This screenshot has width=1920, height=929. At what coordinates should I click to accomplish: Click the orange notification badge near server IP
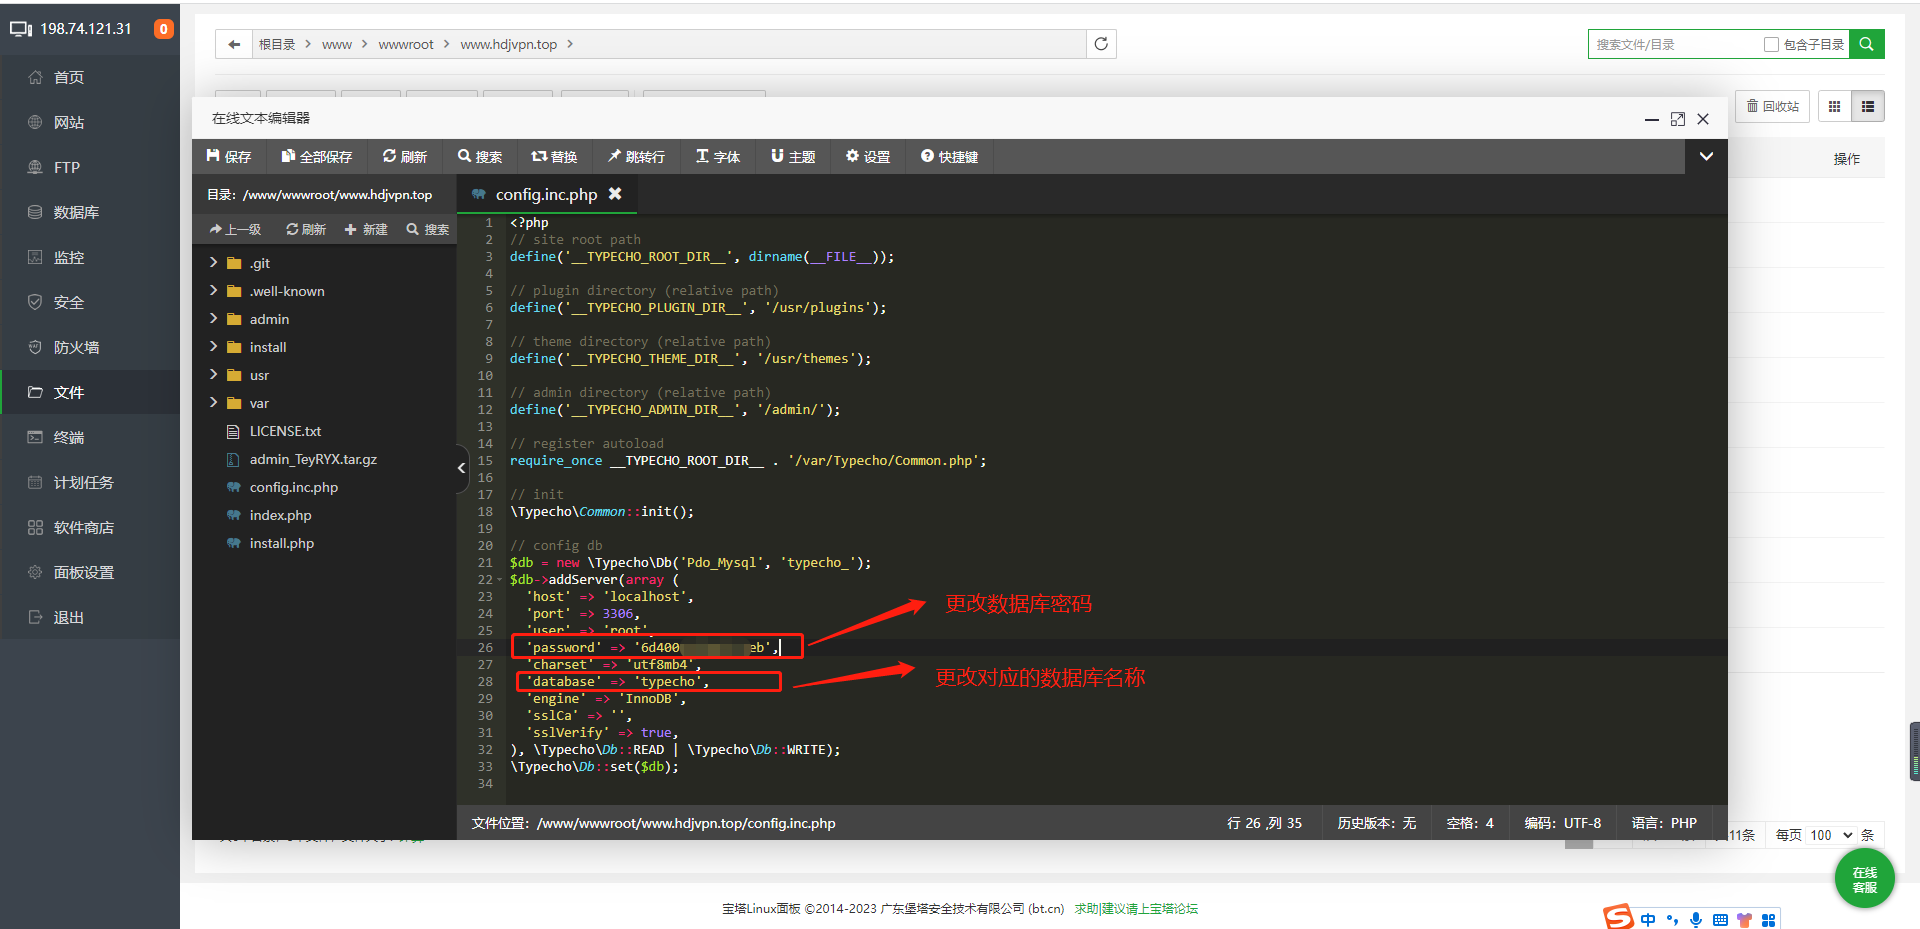coord(163,29)
